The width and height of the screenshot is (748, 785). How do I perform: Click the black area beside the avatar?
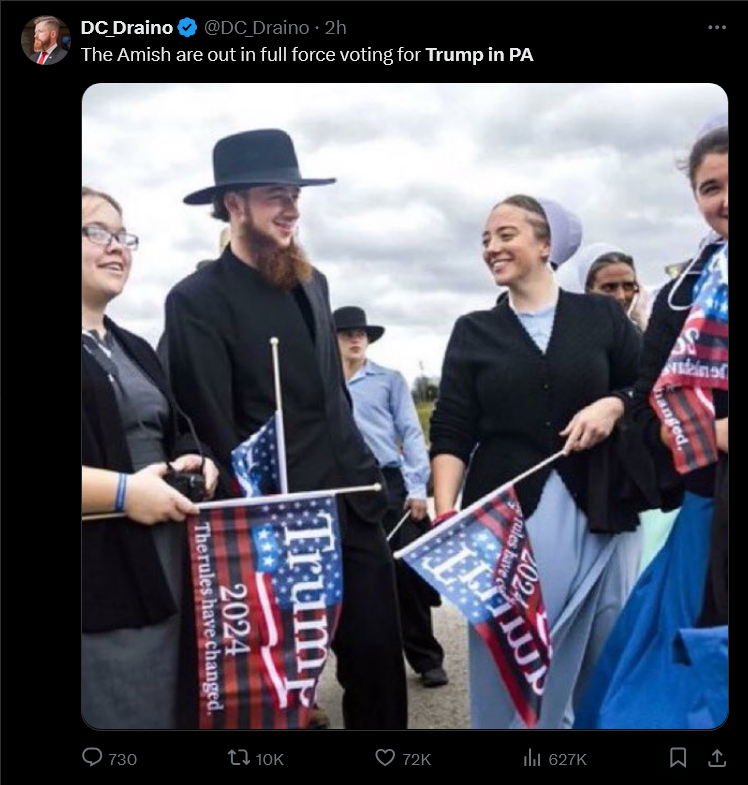pos(40,401)
